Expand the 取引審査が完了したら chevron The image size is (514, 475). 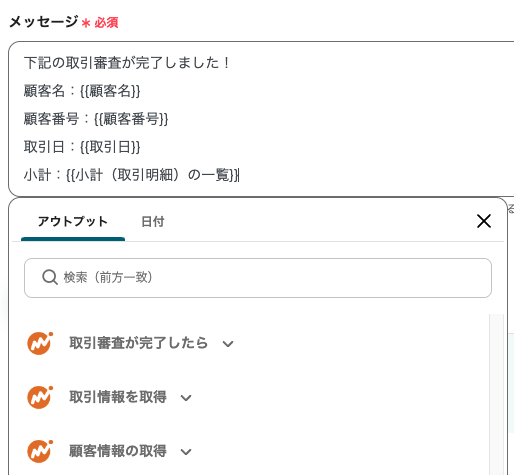(228, 344)
